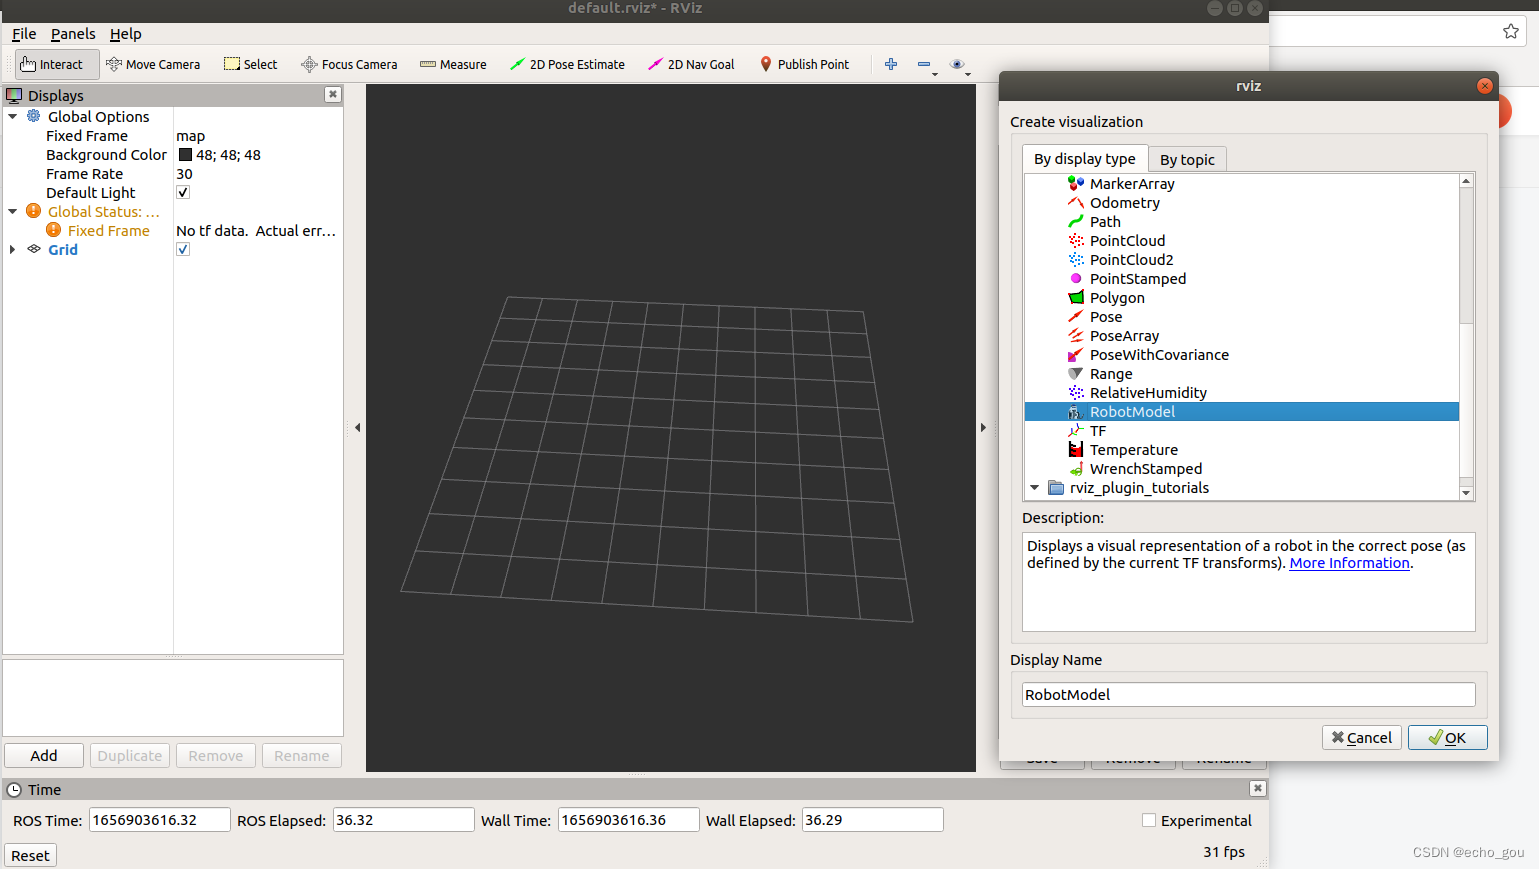Choose RelativeHumidity display type
The height and width of the screenshot is (869, 1539).
click(1148, 393)
